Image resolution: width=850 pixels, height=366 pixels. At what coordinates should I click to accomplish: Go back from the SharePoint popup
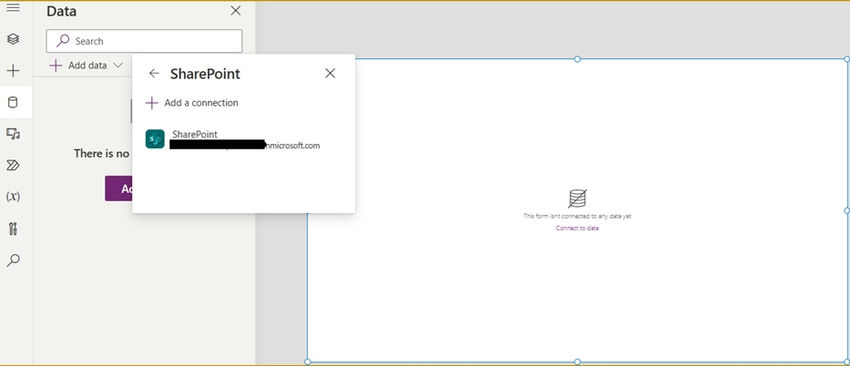tap(154, 73)
